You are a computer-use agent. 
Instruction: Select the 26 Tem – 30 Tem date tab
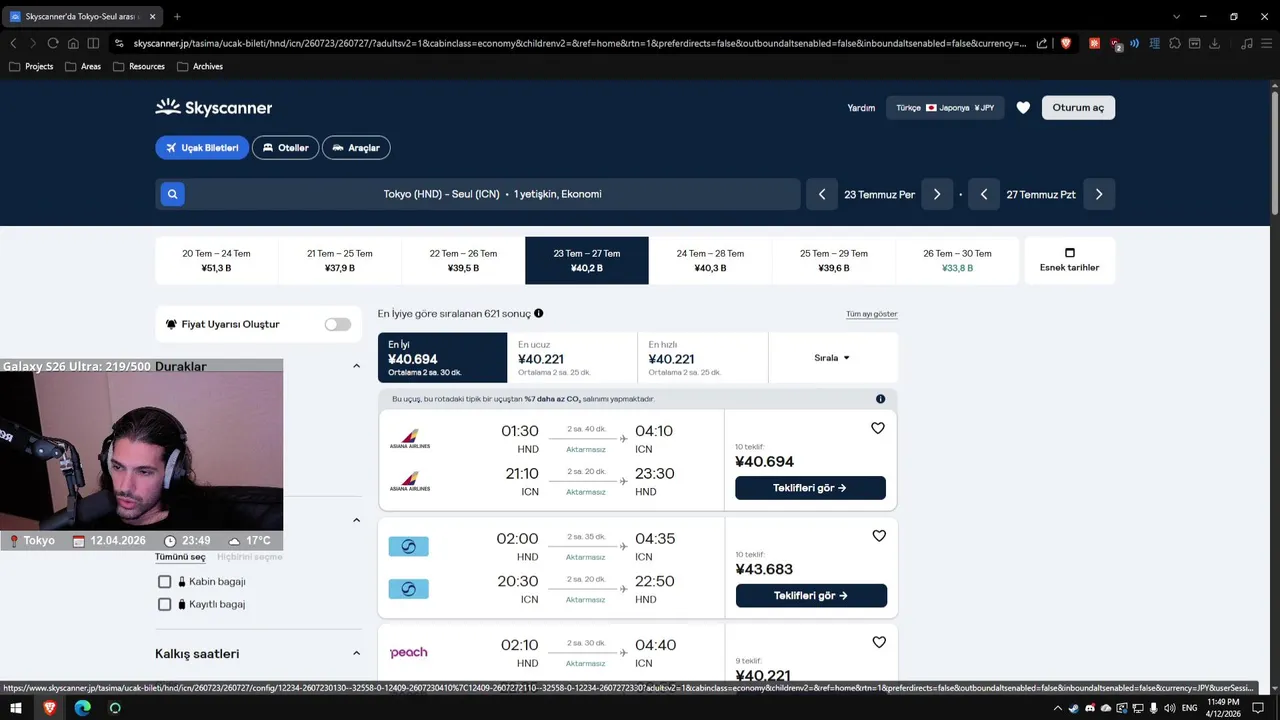957,260
